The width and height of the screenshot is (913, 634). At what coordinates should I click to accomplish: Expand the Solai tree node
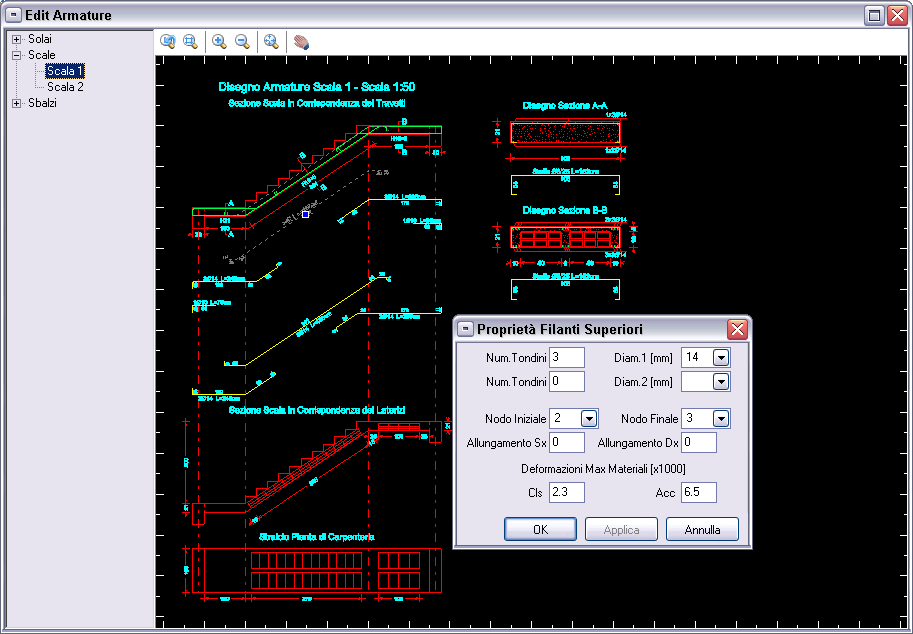[17, 39]
